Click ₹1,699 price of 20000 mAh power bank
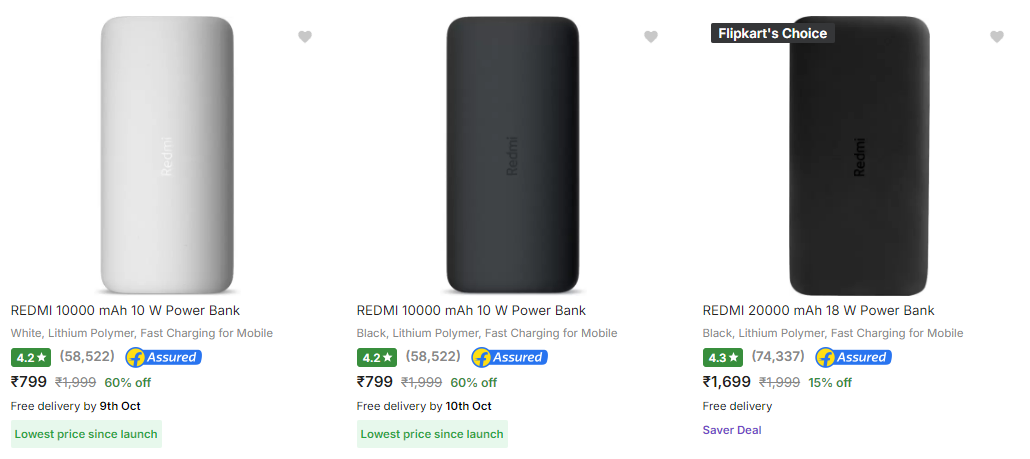This screenshot has width=1030, height=459. tap(727, 382)
